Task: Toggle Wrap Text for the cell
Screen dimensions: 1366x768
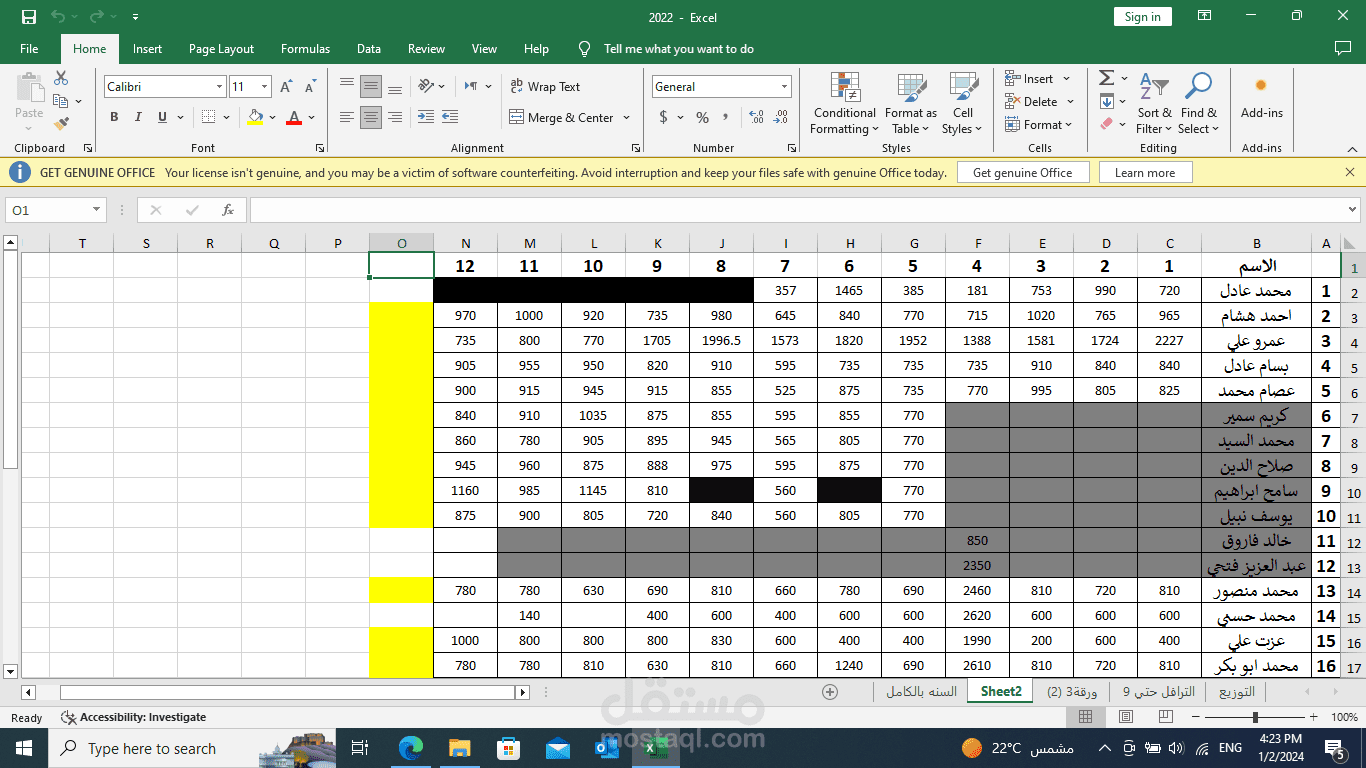Action: pyautogui.click(x=545, y=87)
